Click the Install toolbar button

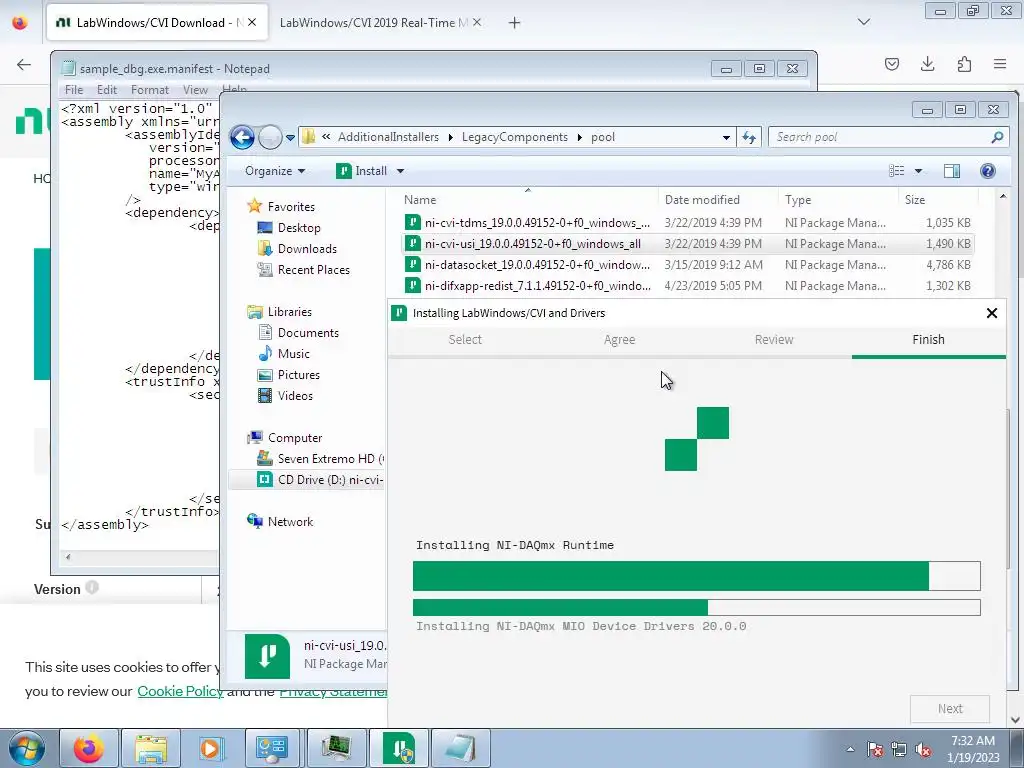[x=362, y=171]
